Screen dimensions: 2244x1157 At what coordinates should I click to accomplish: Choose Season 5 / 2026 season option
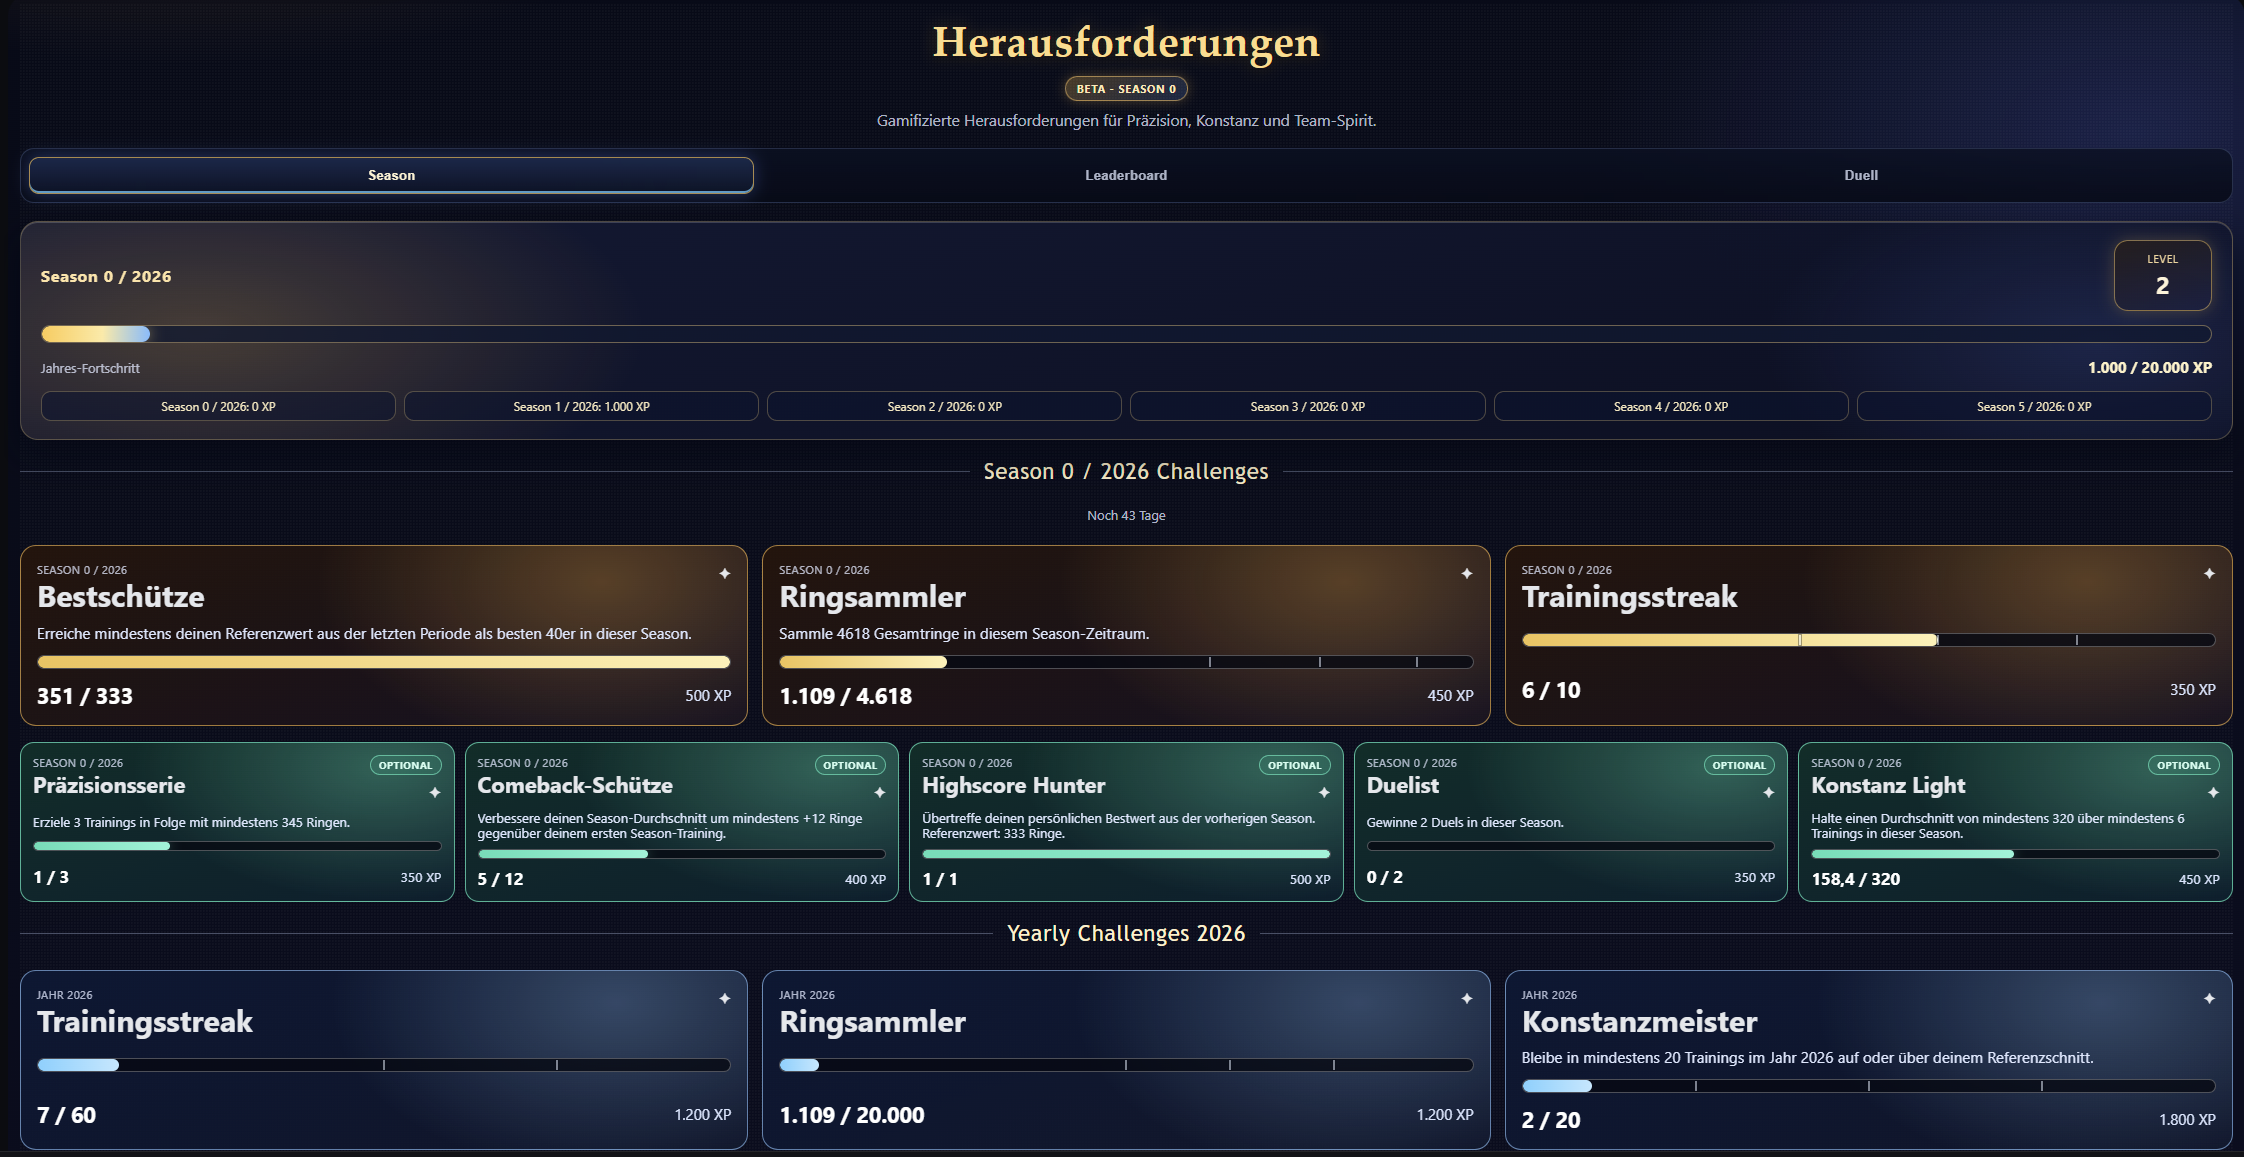click(x=2034, y=406)
